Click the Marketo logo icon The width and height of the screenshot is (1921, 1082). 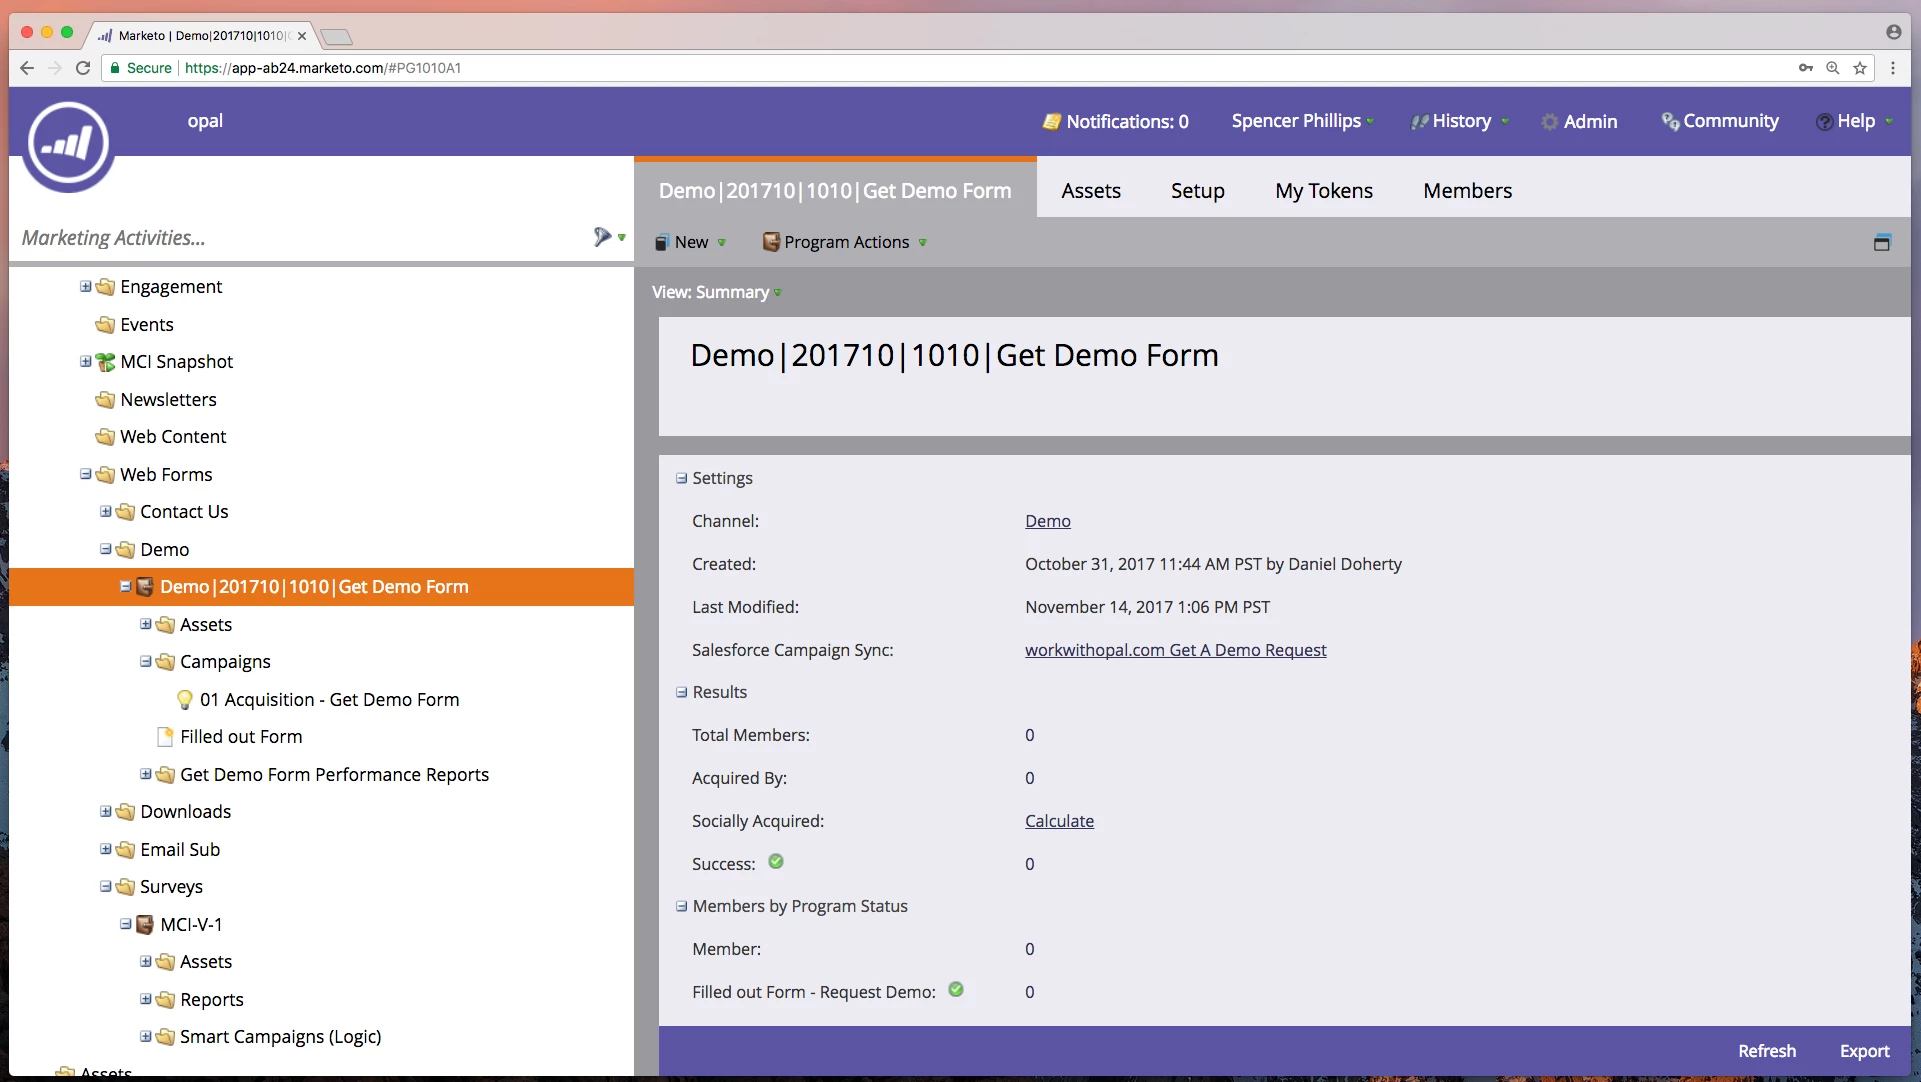pos(68,144)
